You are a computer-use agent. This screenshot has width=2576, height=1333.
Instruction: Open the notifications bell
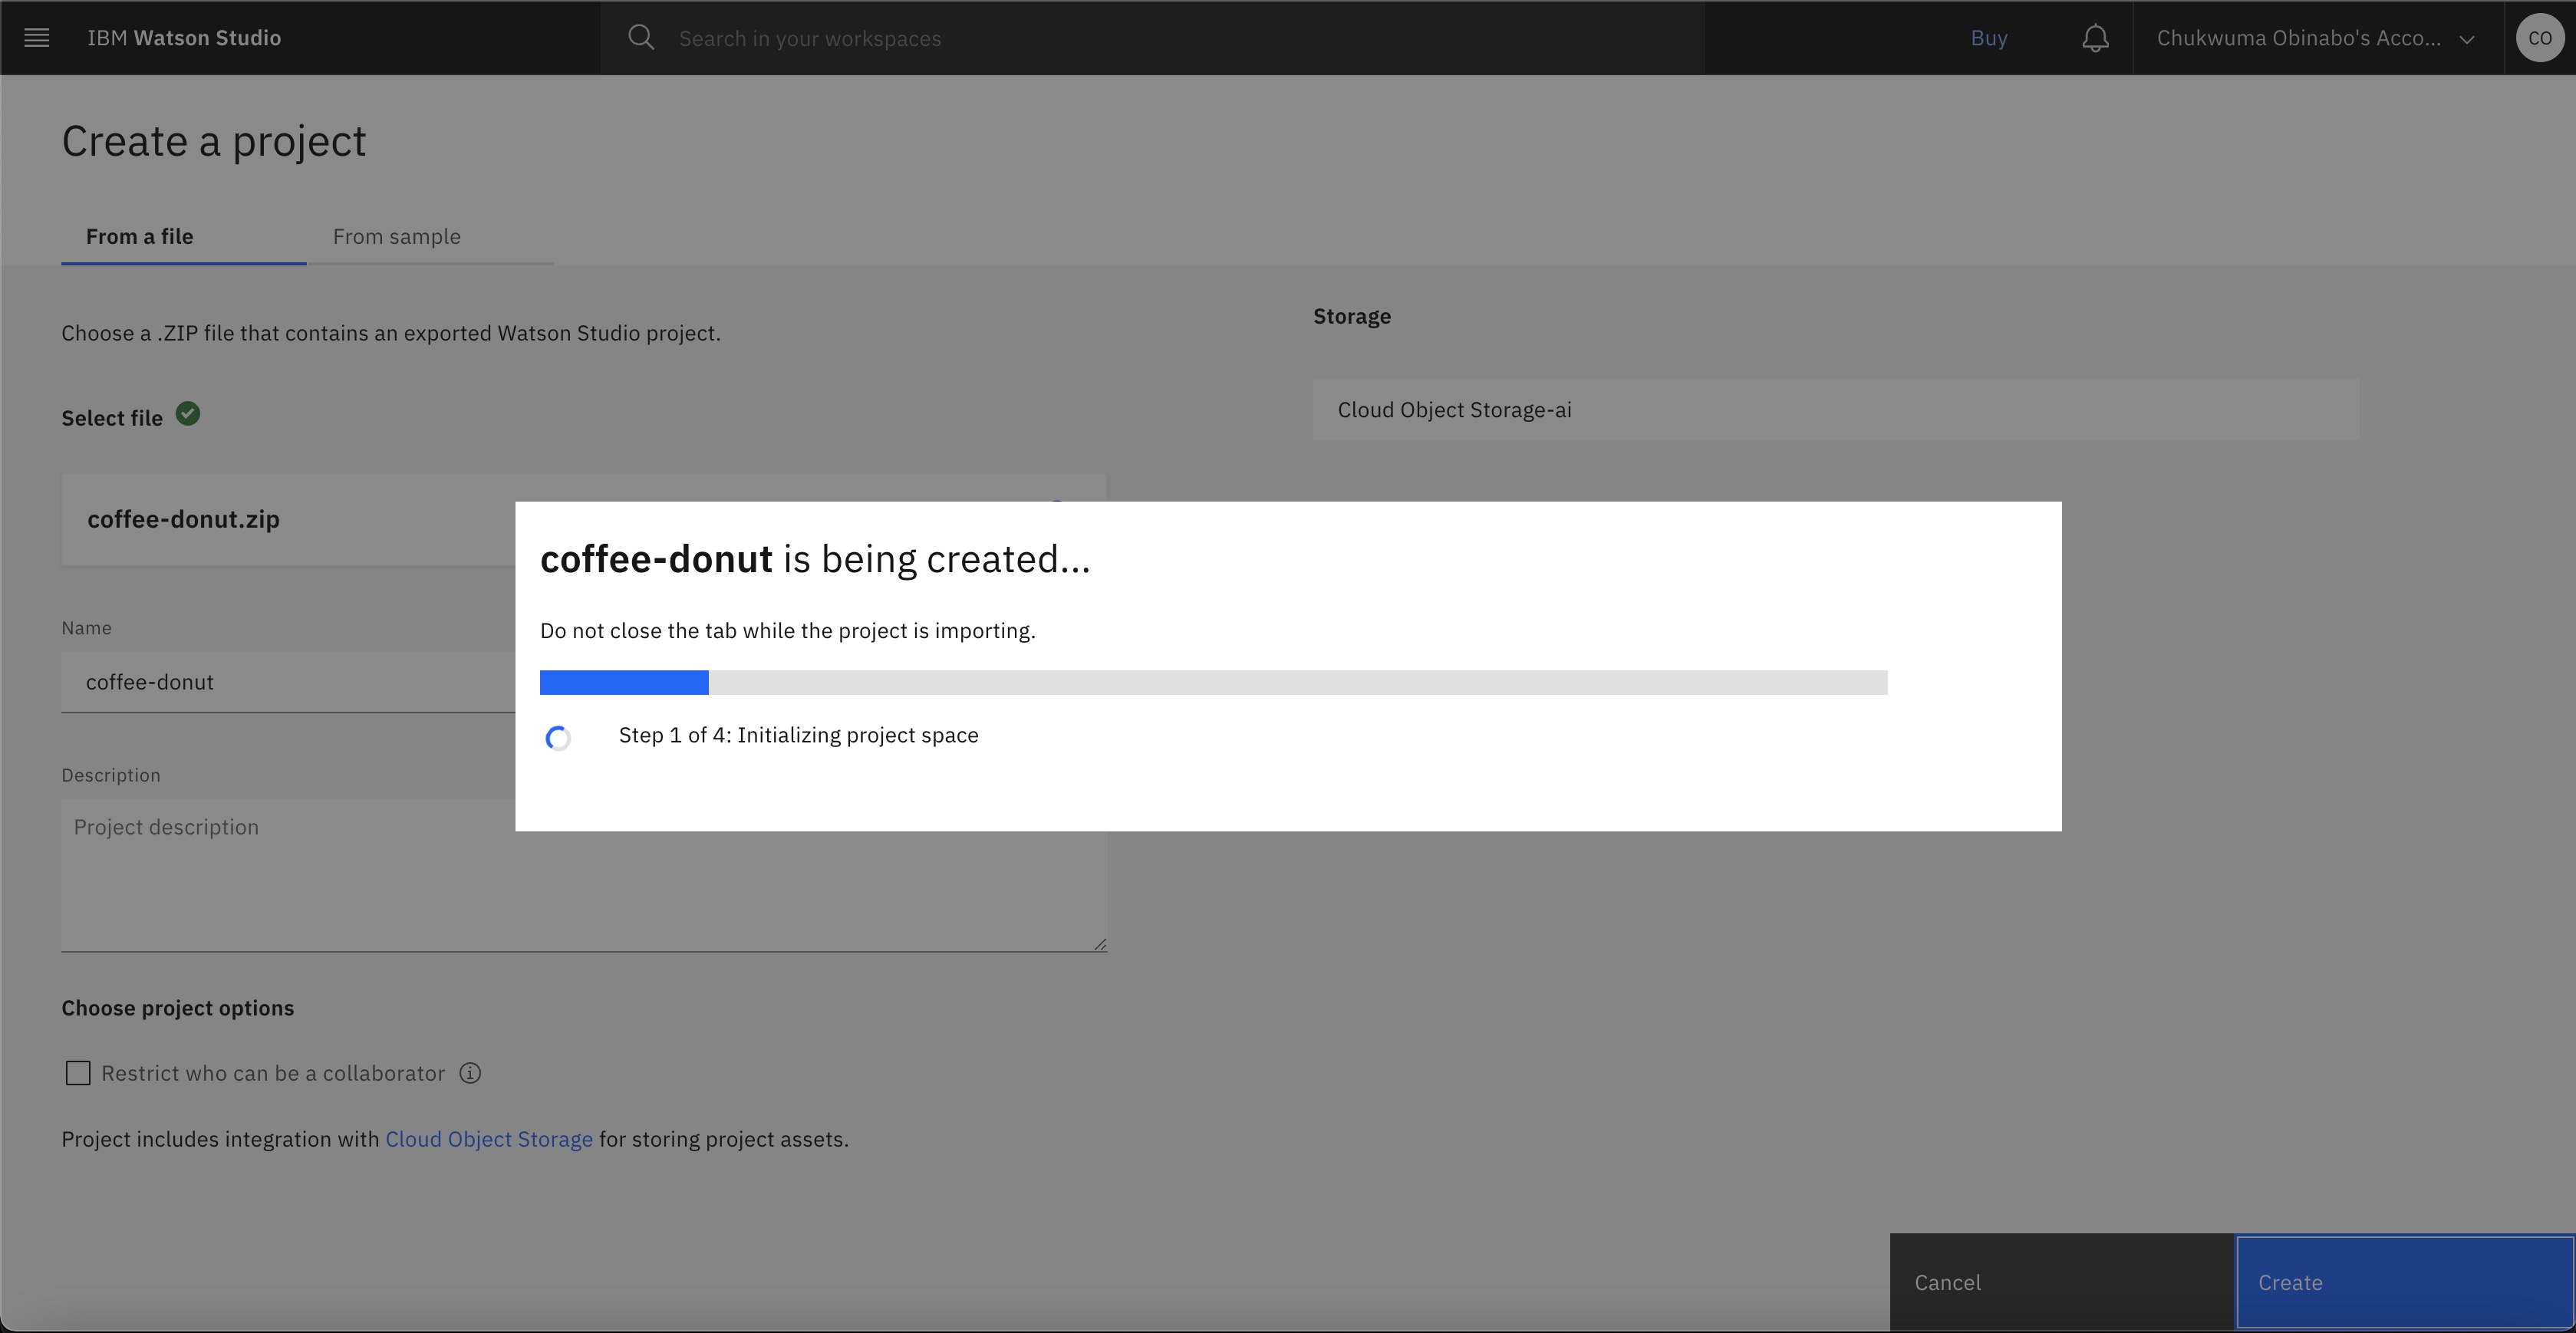2095,38
